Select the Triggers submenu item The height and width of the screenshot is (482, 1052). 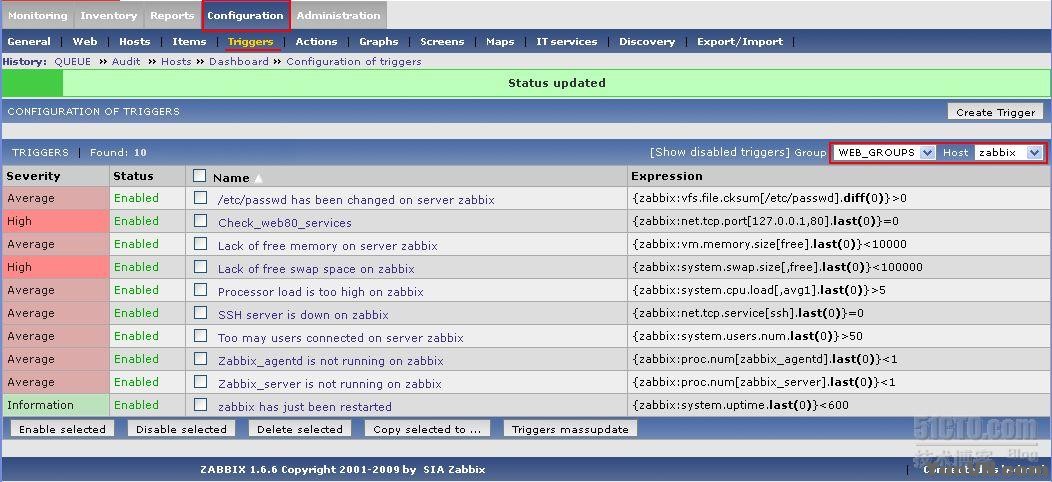250,42
